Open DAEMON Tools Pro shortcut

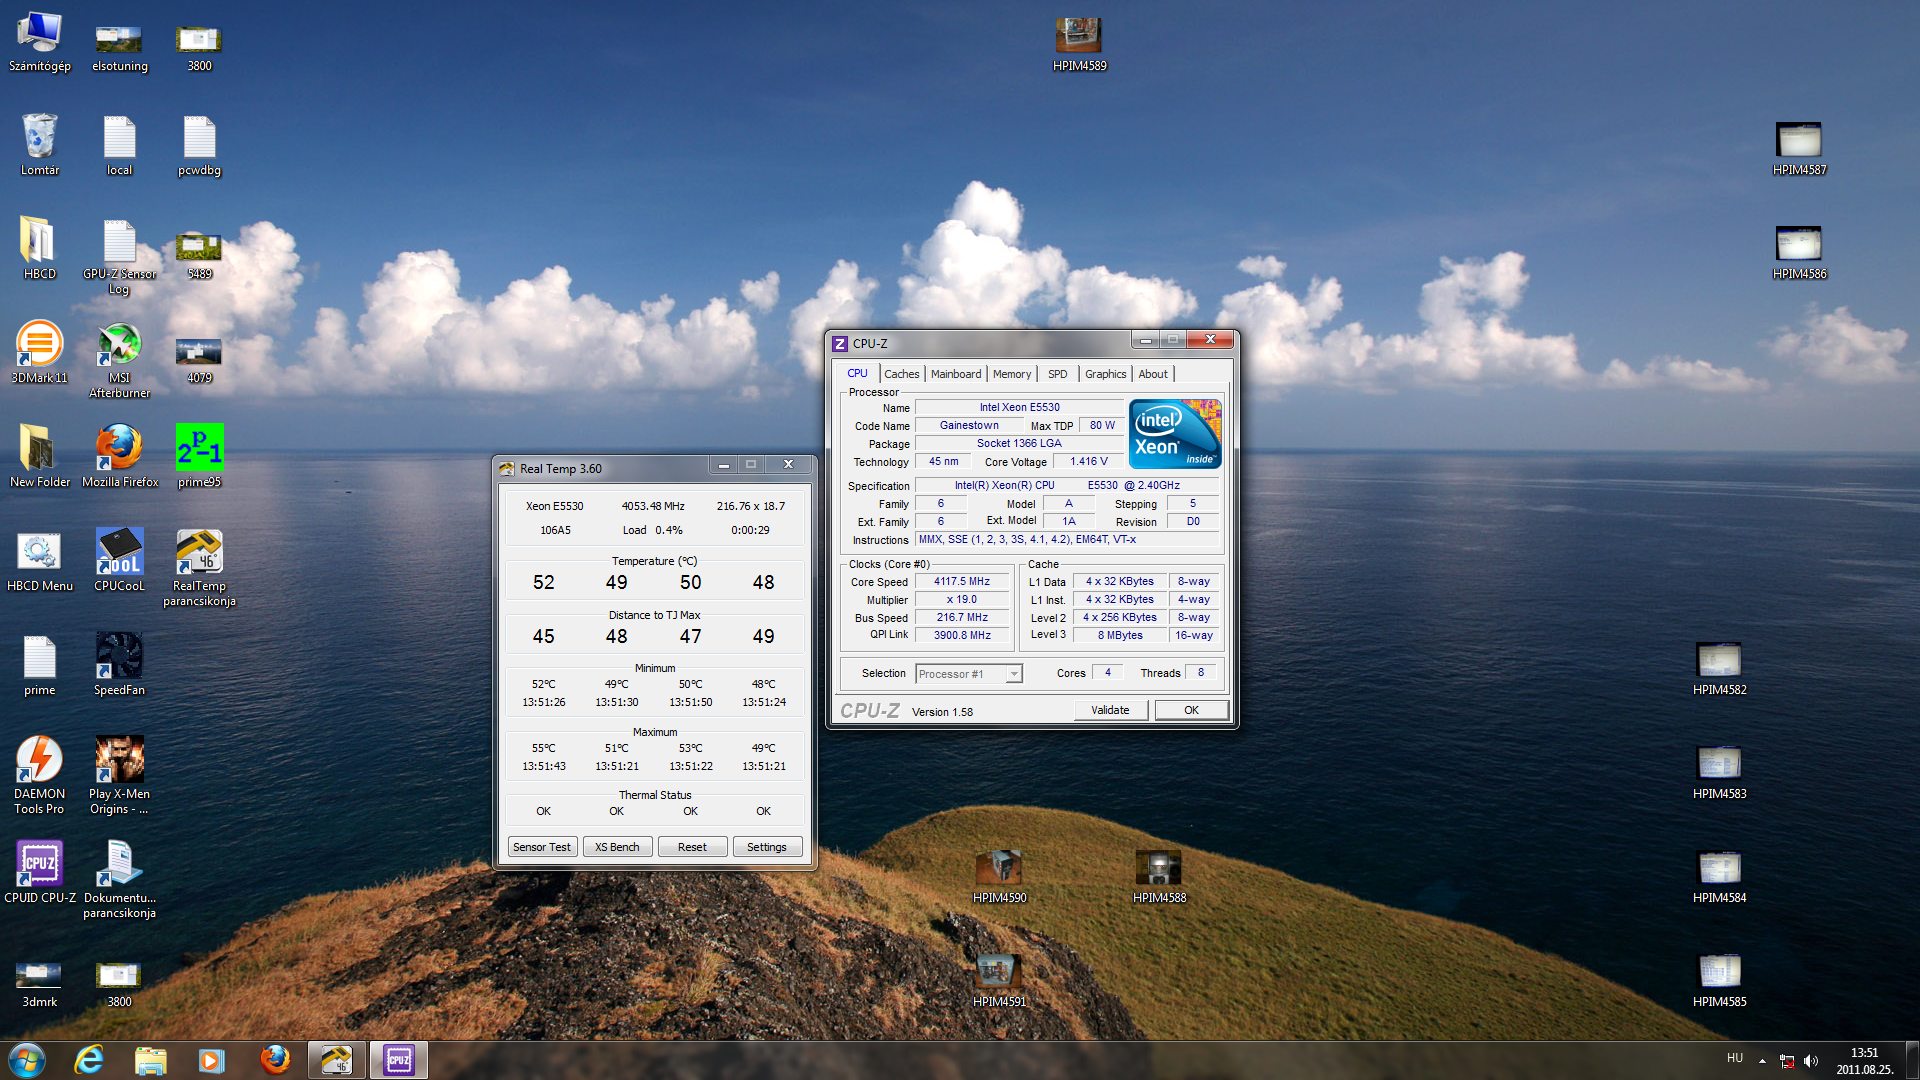pos(39,776)
